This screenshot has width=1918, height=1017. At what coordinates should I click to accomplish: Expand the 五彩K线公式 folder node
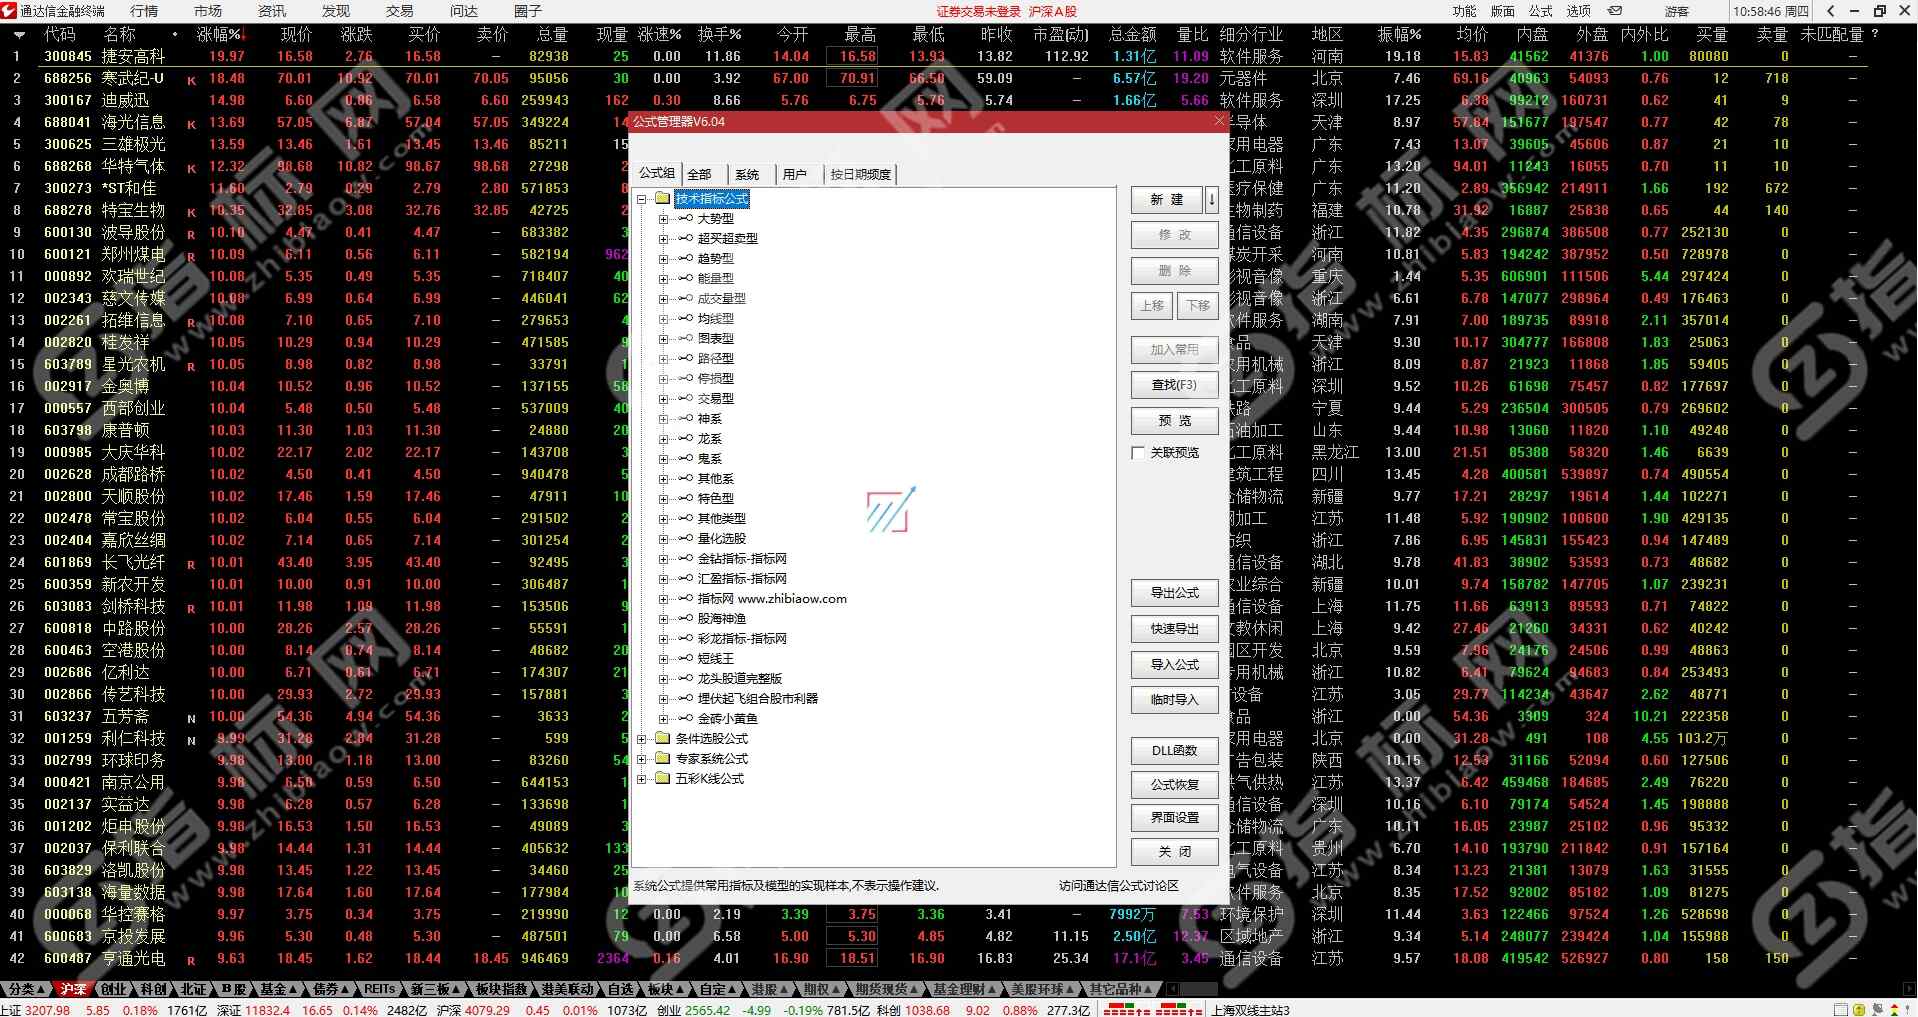(642, 779)
